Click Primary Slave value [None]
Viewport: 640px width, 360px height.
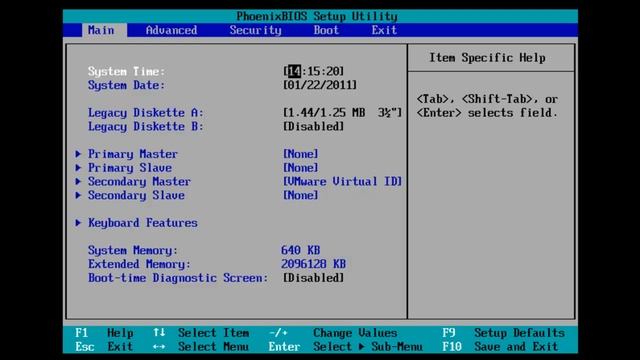(300, 168)
